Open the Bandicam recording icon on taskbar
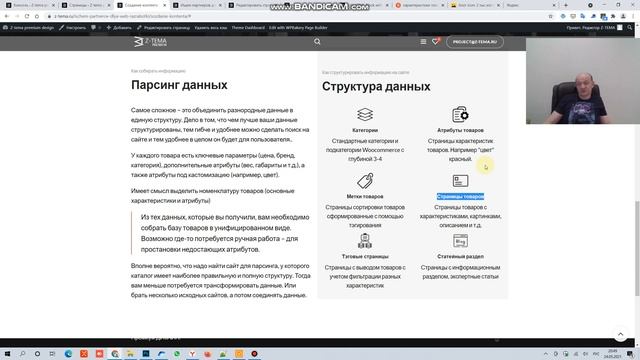 point(254,353)
